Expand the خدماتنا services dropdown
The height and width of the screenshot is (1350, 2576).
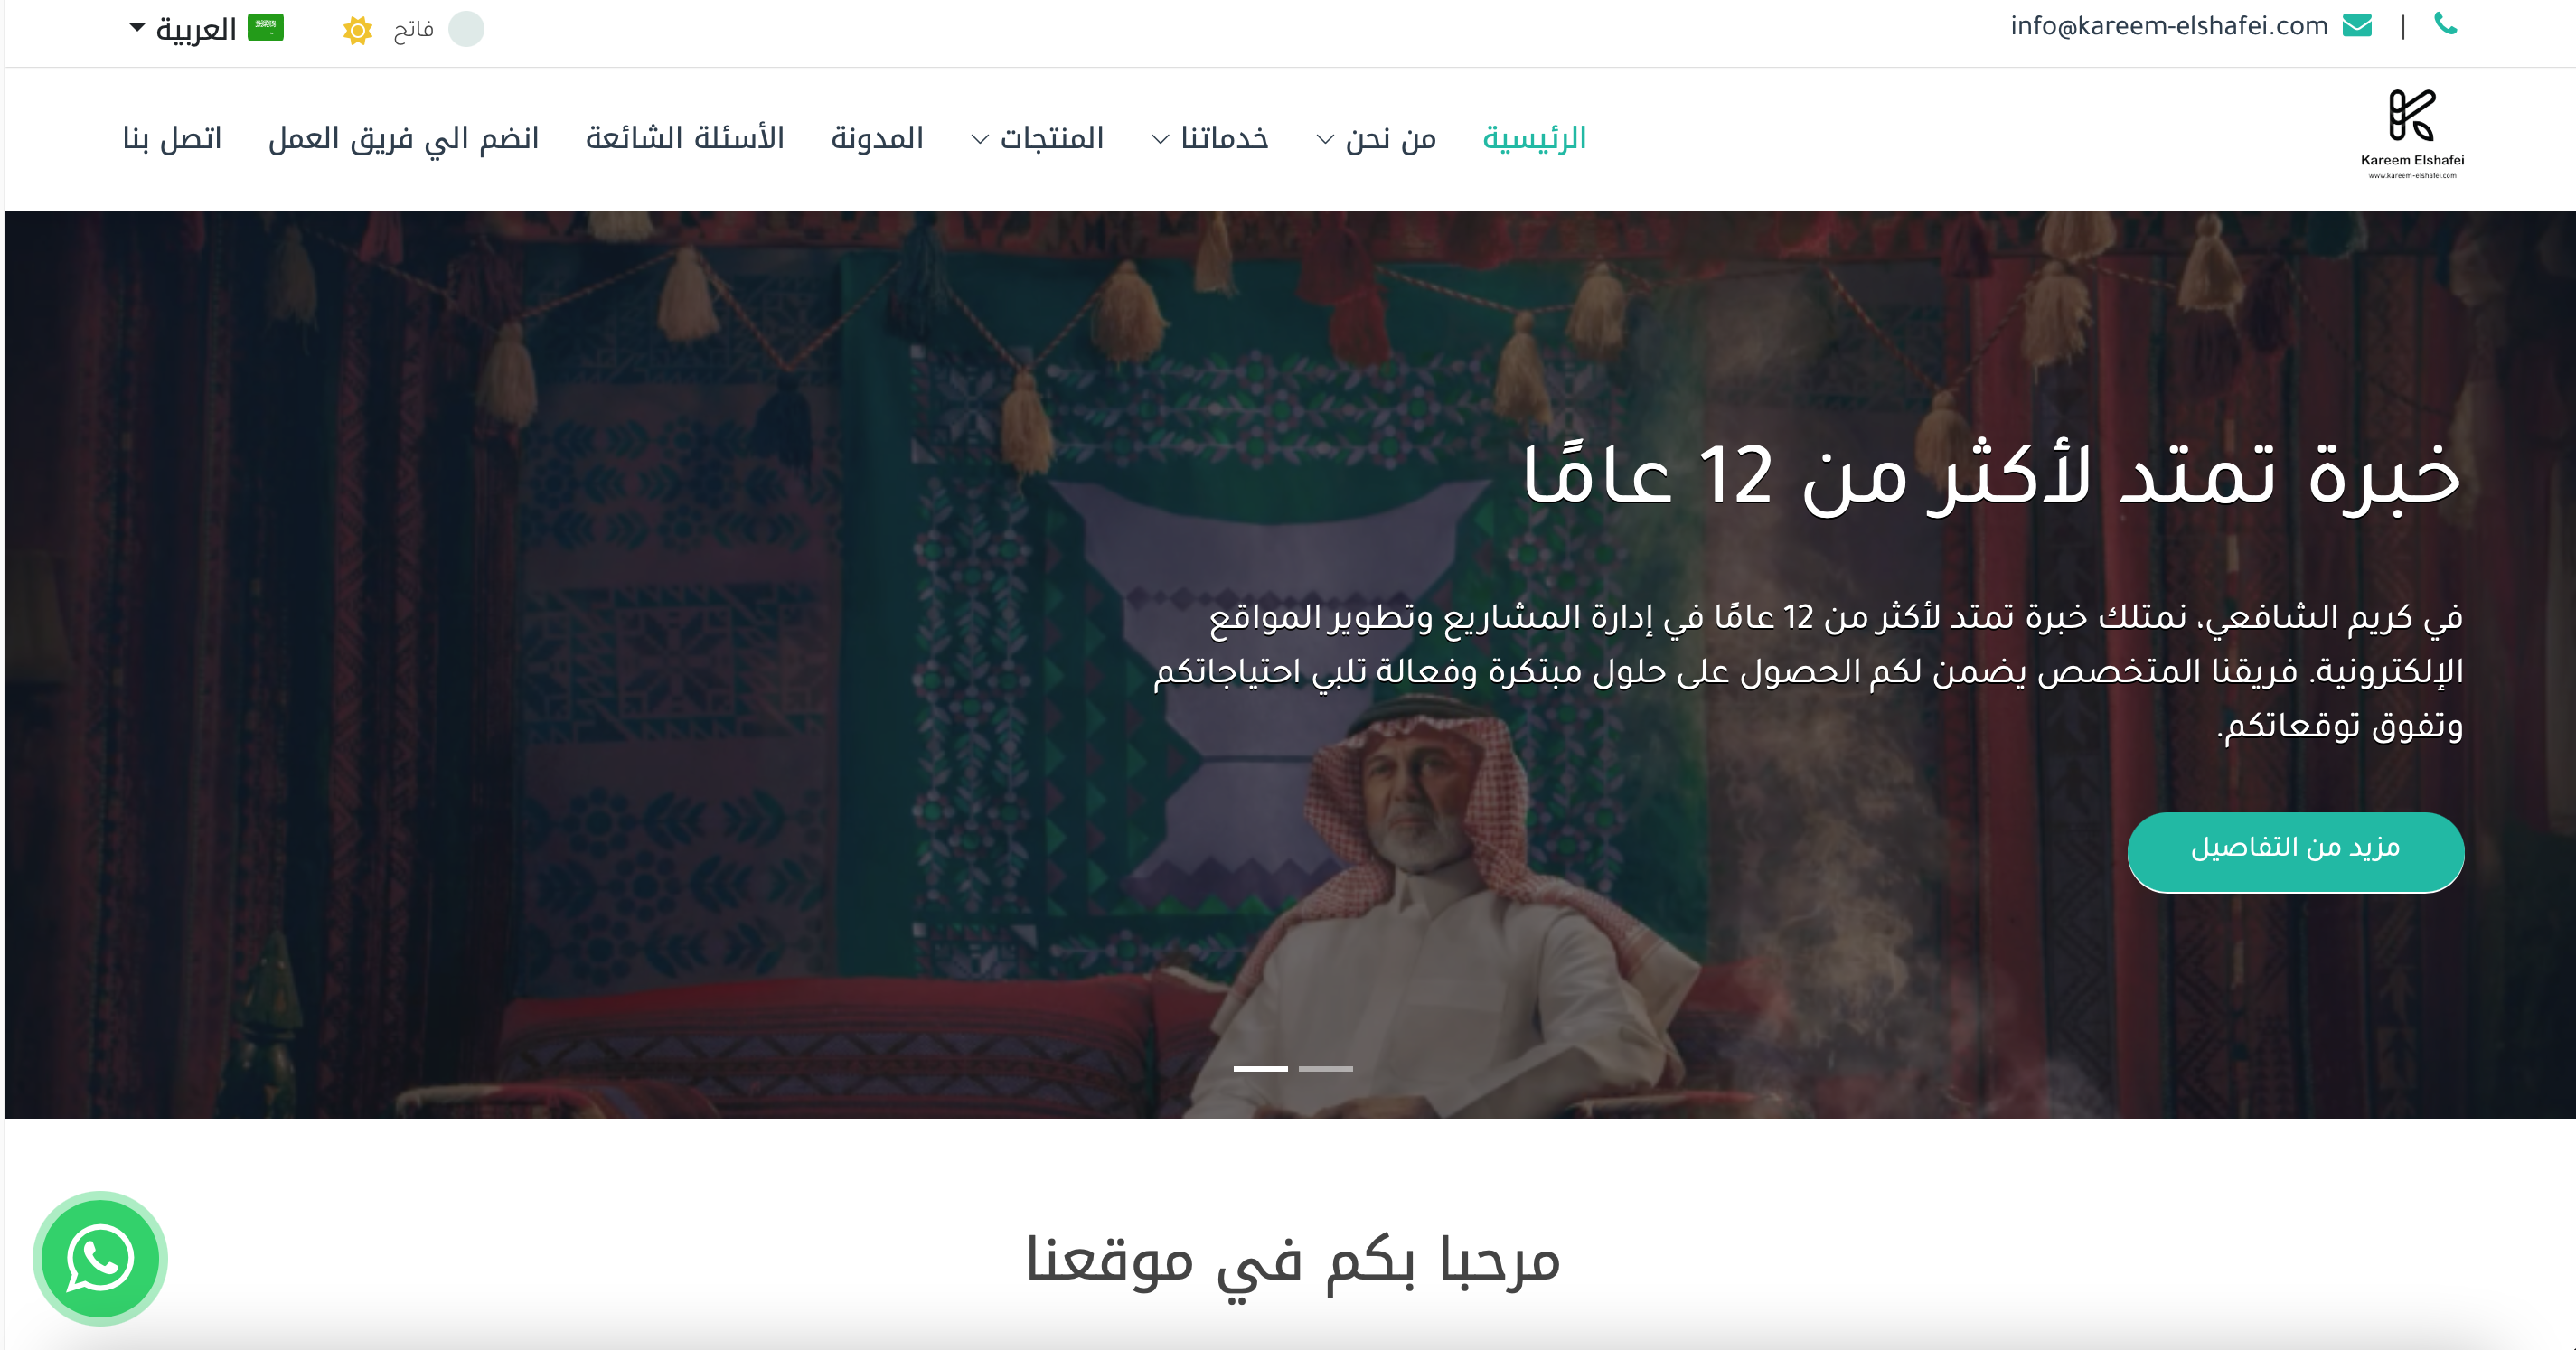click(x=1210, y=138)
